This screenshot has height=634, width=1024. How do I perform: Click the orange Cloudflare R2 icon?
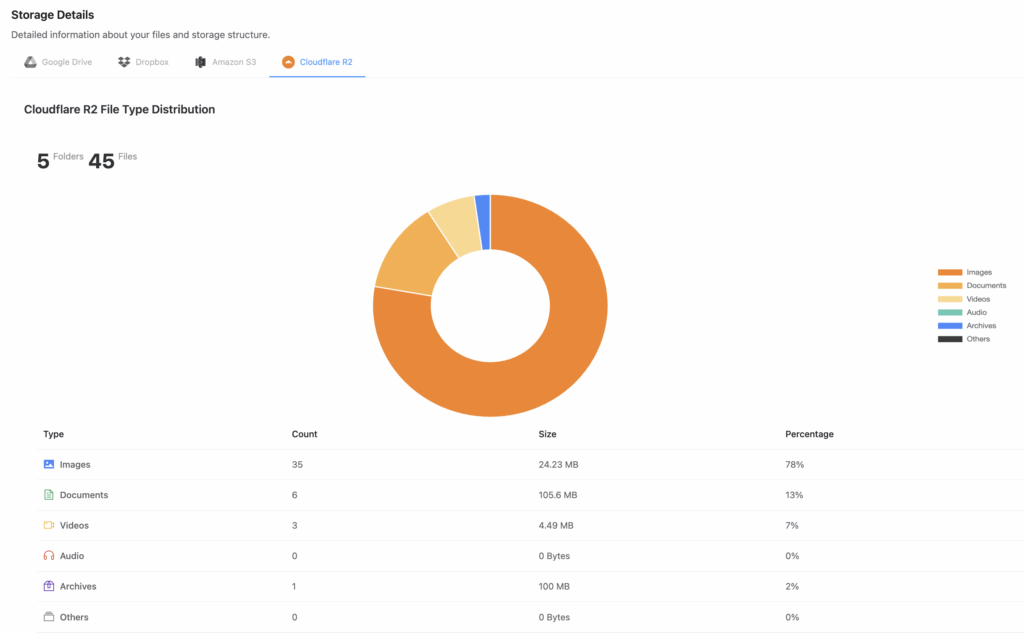pos(288,62)
